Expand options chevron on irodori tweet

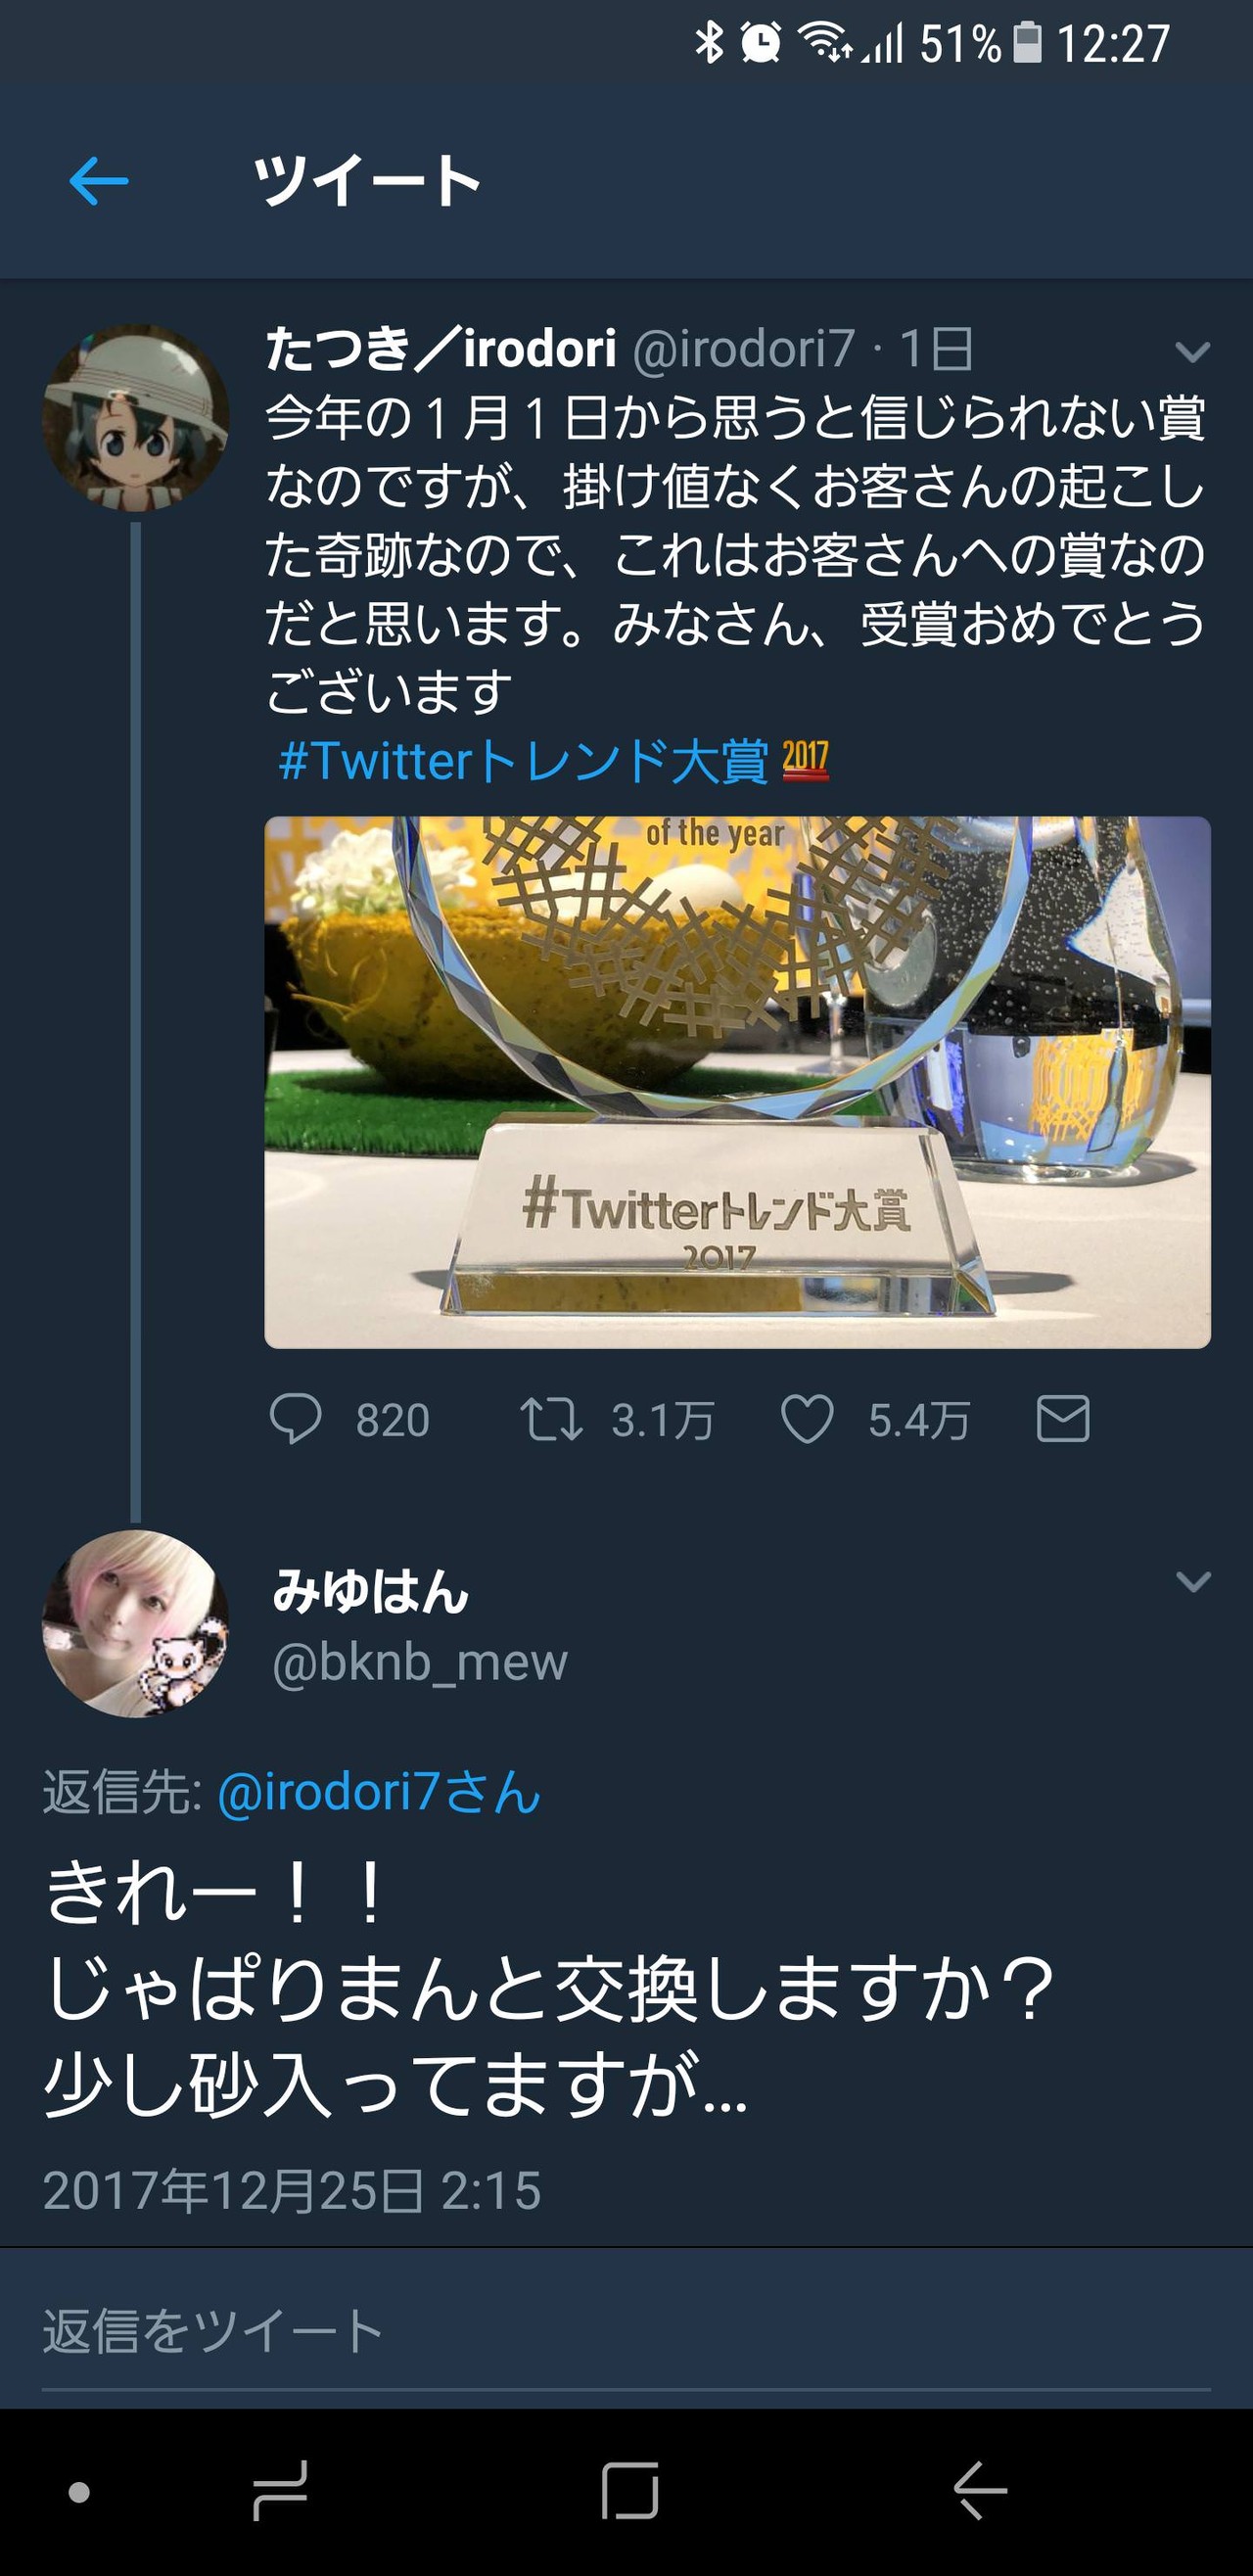(x=1192, y=352)
